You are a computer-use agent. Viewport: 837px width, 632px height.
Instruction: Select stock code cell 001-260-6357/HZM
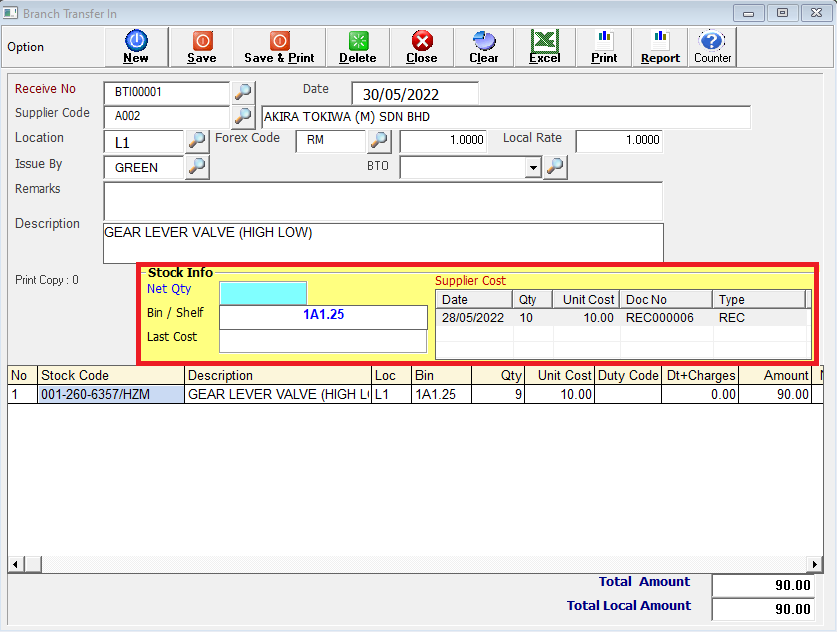tap(110, 394)
